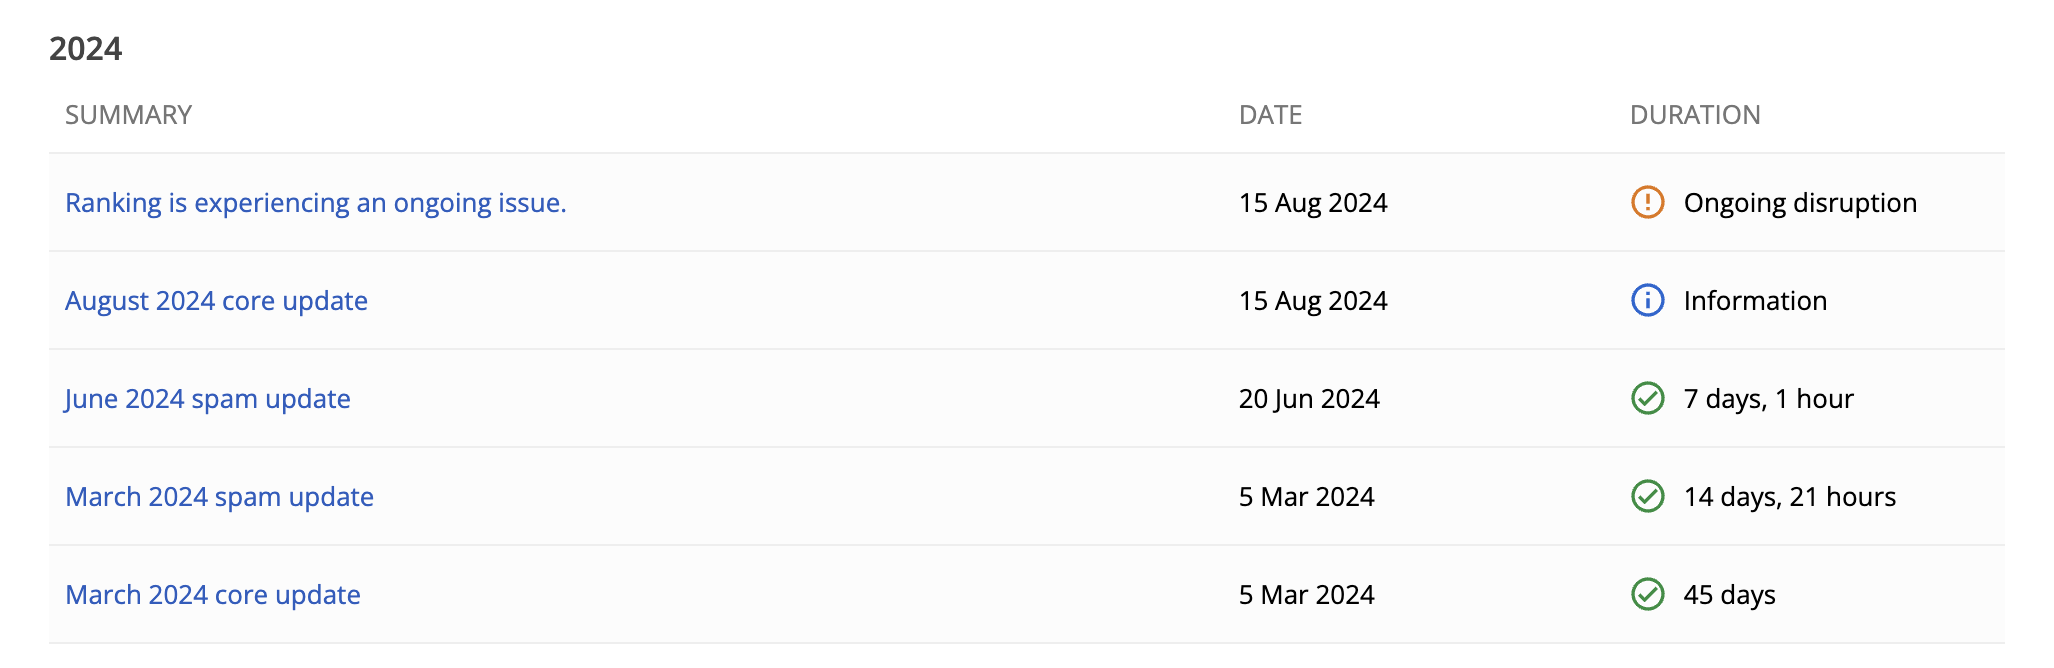Viewport: 2054px width, 668px height.
Task: Open June 2024 spam update link
Action: 208,399
